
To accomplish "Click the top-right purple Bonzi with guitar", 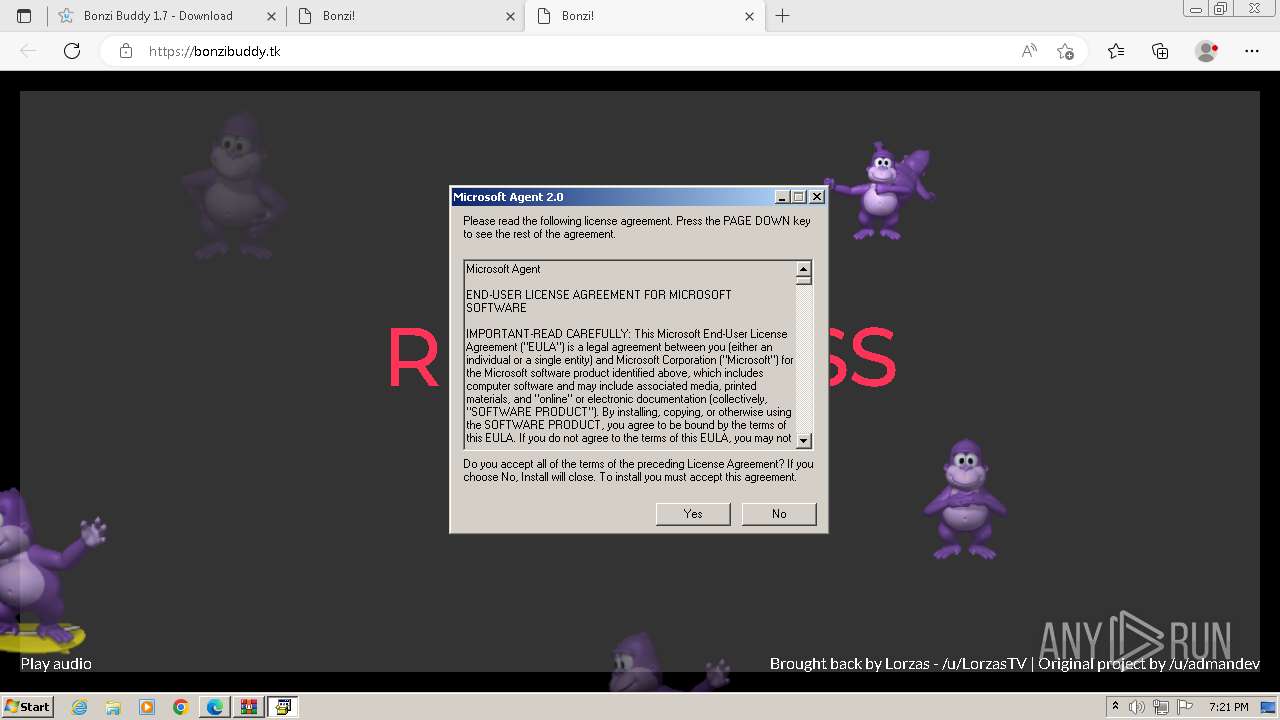I will click(x=881, y=191).
